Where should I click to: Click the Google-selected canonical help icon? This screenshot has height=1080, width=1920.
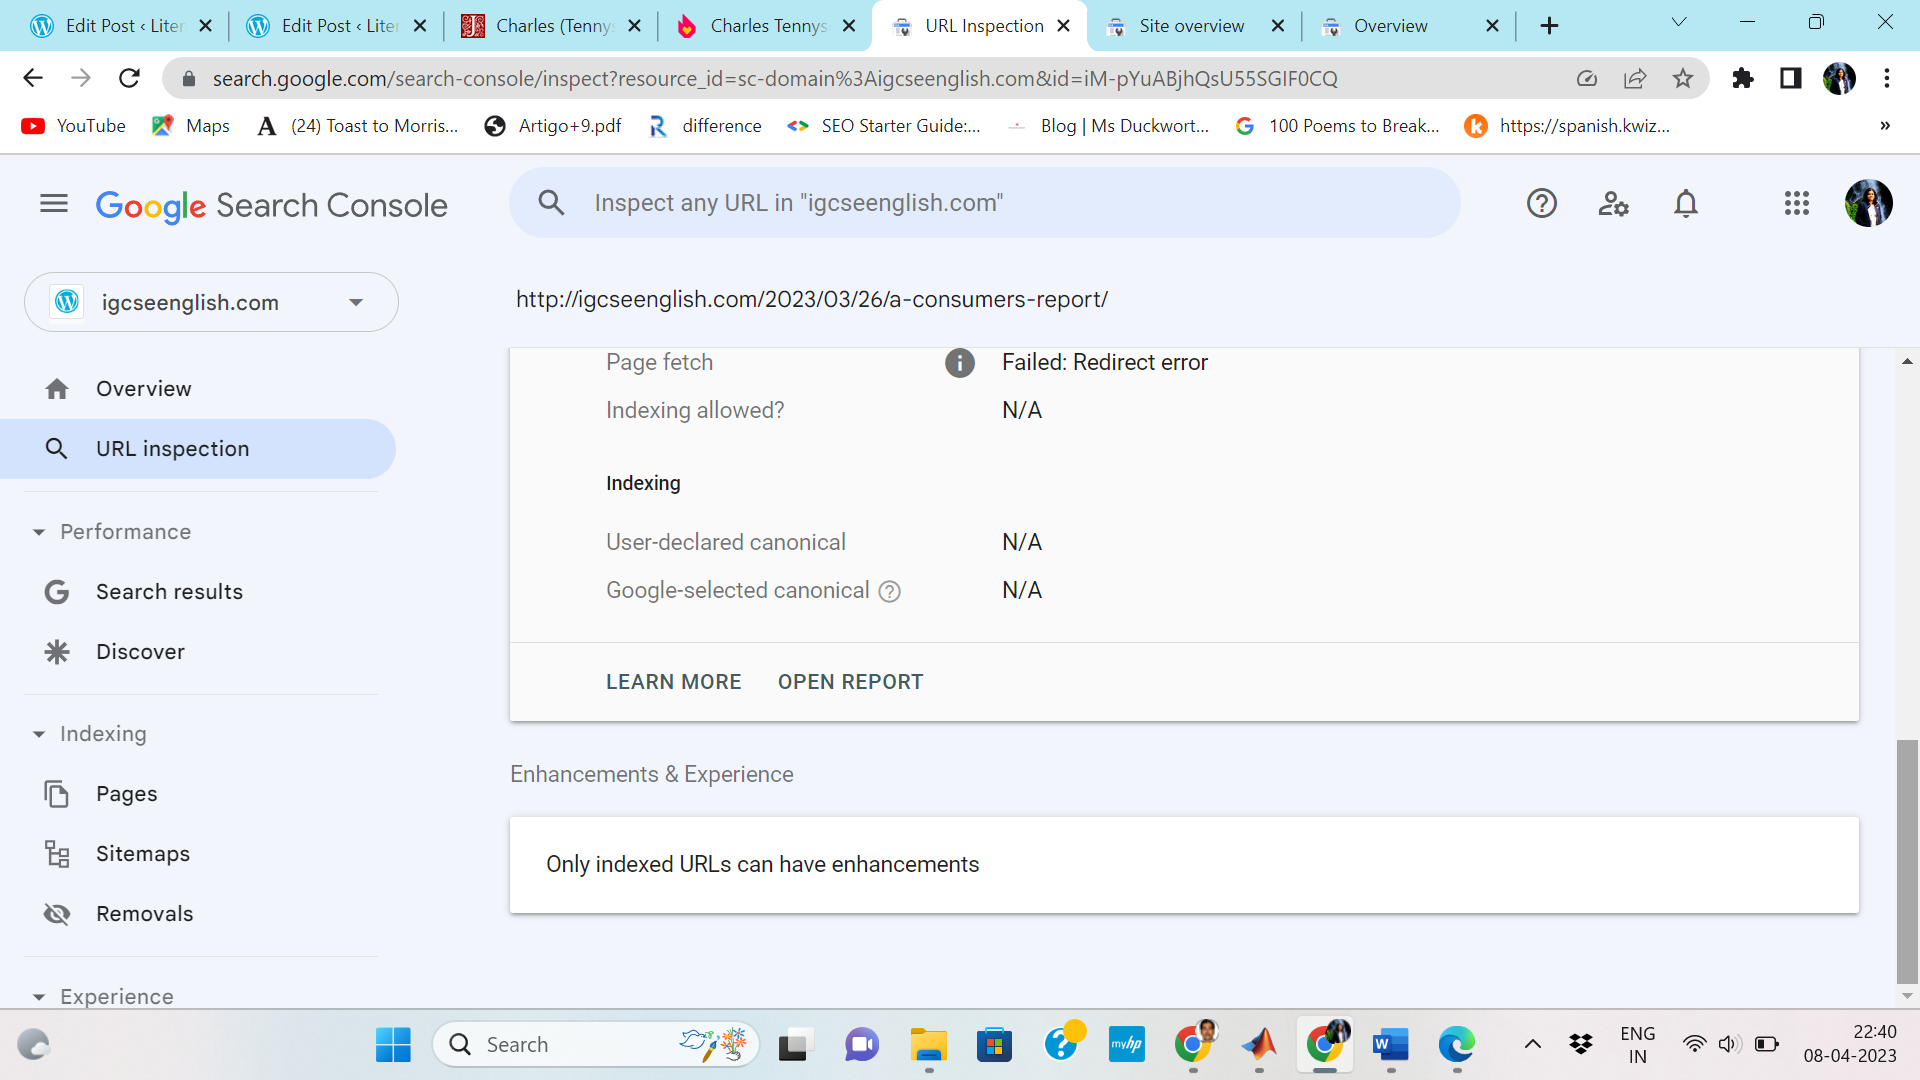[x=889, y=592]
